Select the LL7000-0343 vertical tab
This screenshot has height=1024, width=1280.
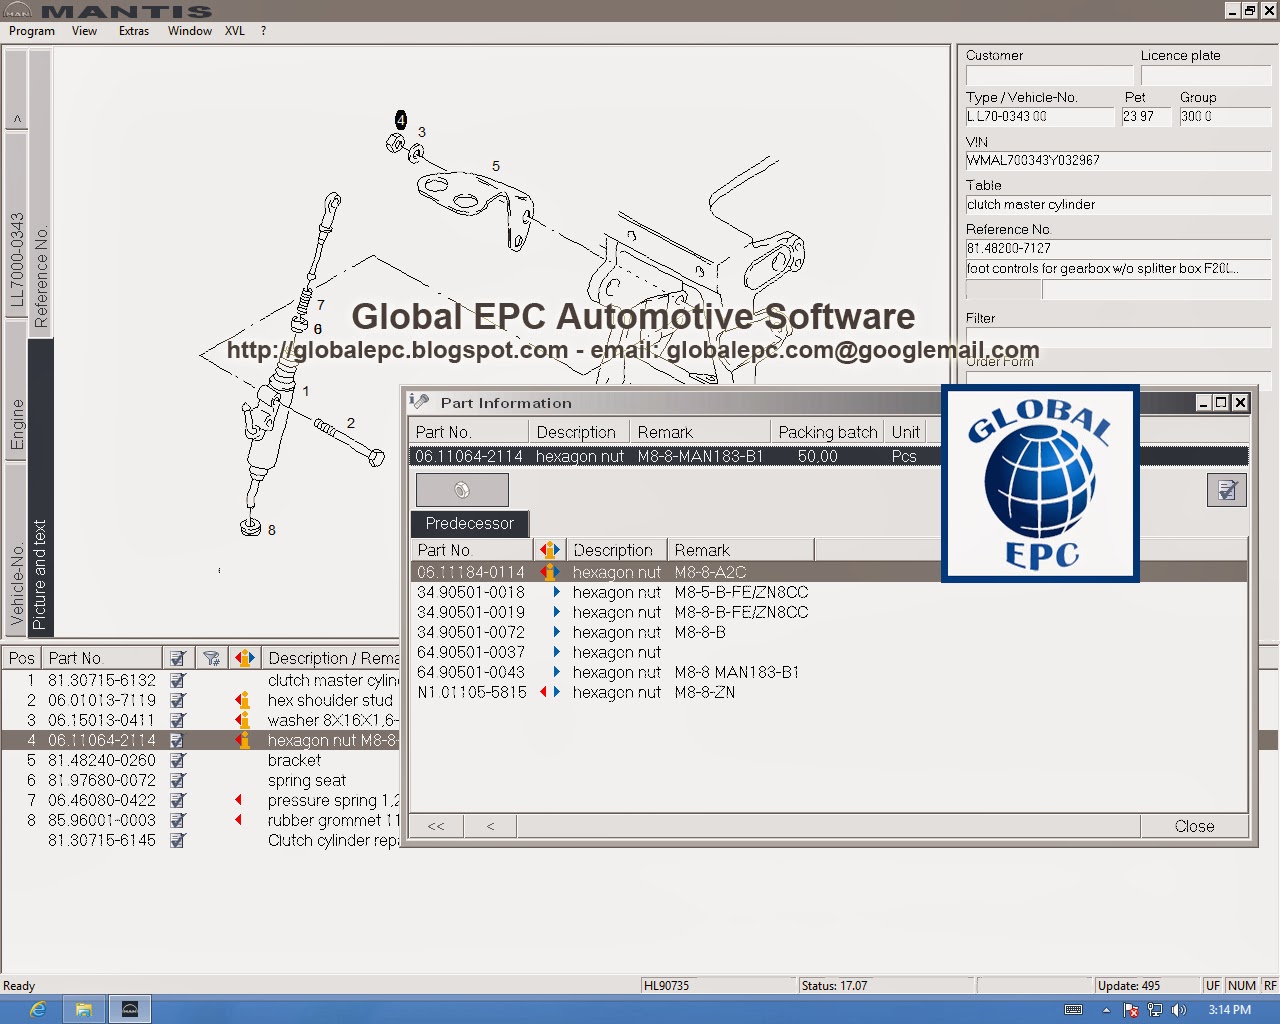16,226
